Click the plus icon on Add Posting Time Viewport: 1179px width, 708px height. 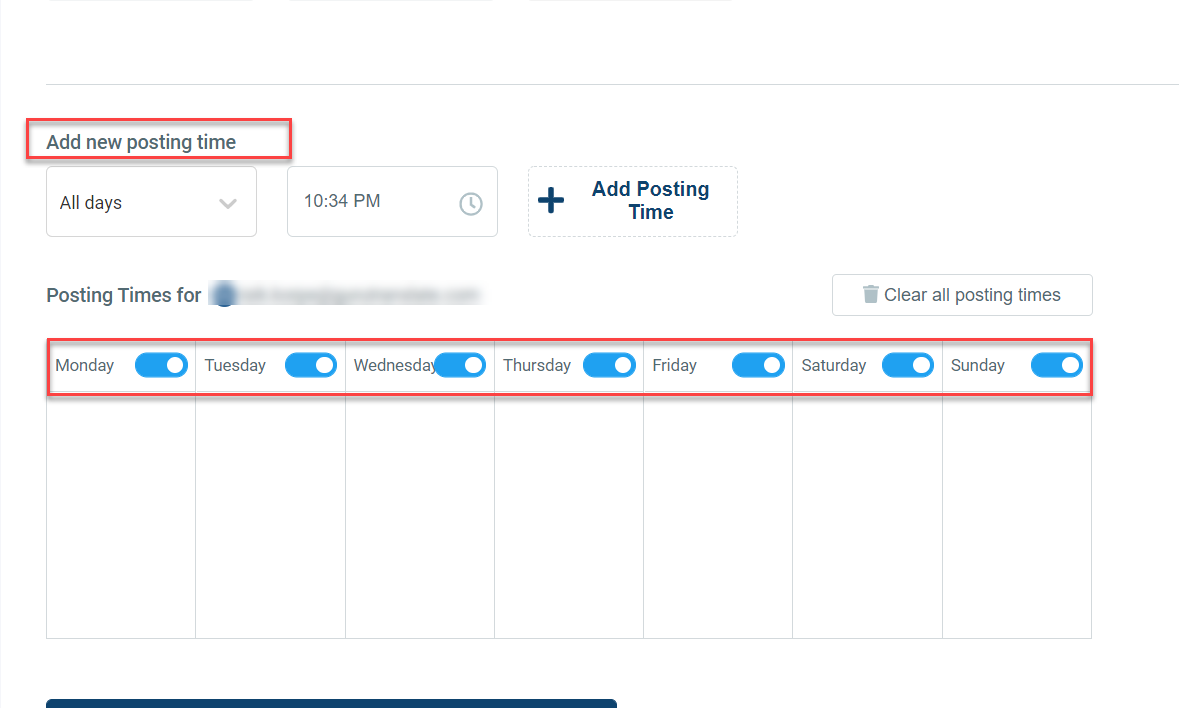(x=551, y=201)
